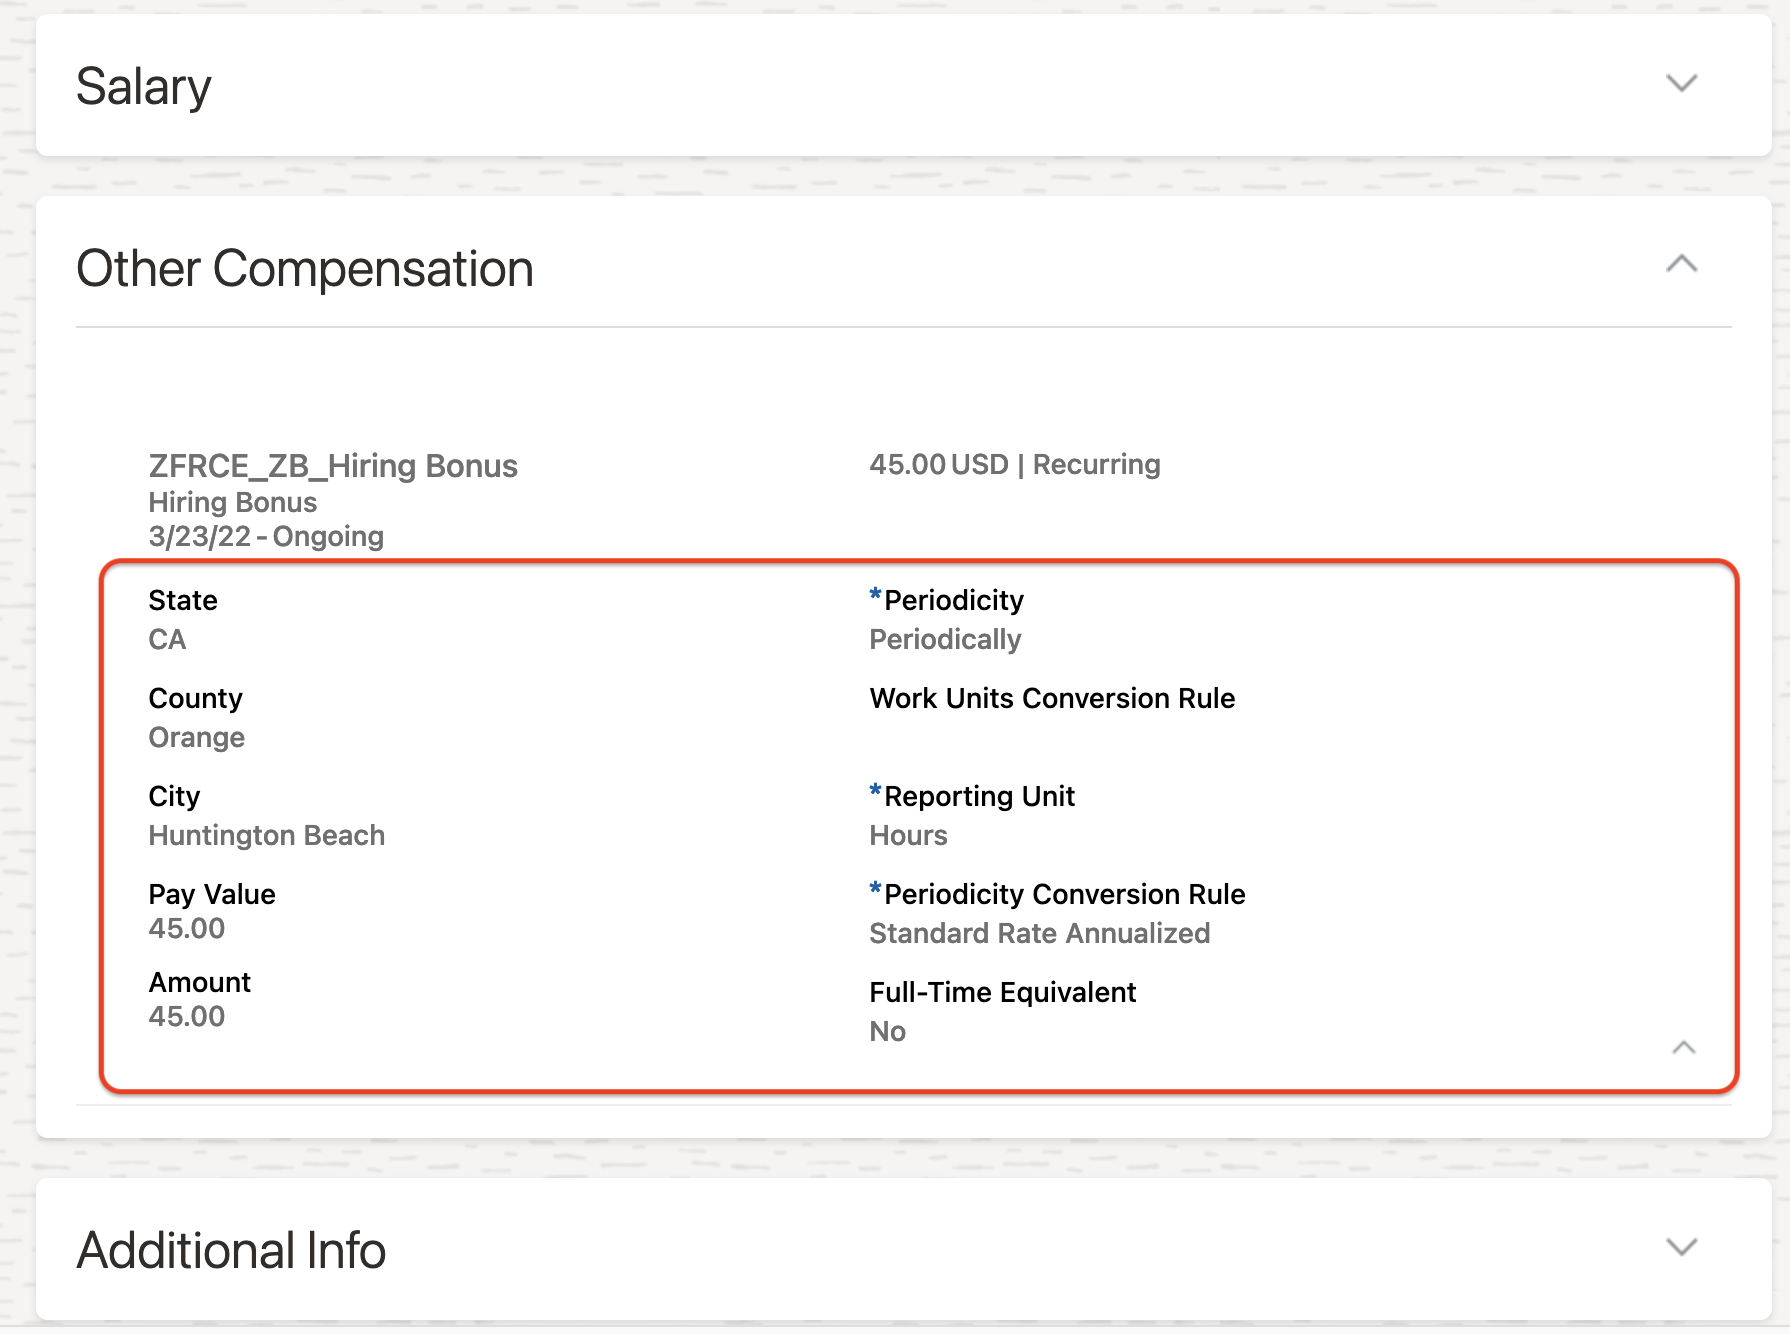
Task: Click the Pay Value 45.00 field
Action: (187, 929)
